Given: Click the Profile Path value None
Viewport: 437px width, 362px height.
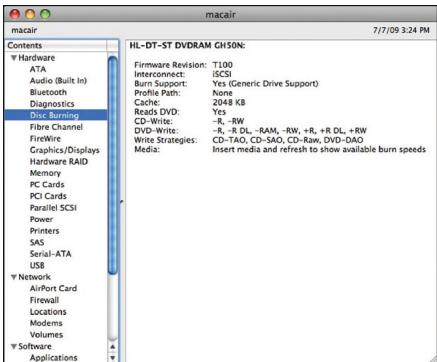Looking at the screenshot, I should (x=222, y=93).
